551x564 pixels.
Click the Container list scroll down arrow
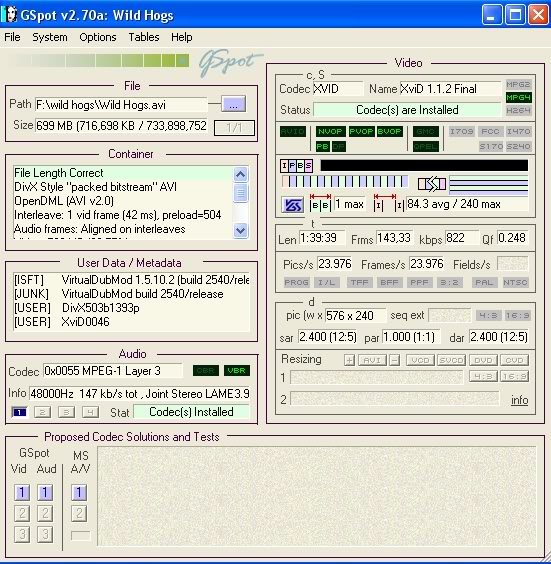coord(240,230)
